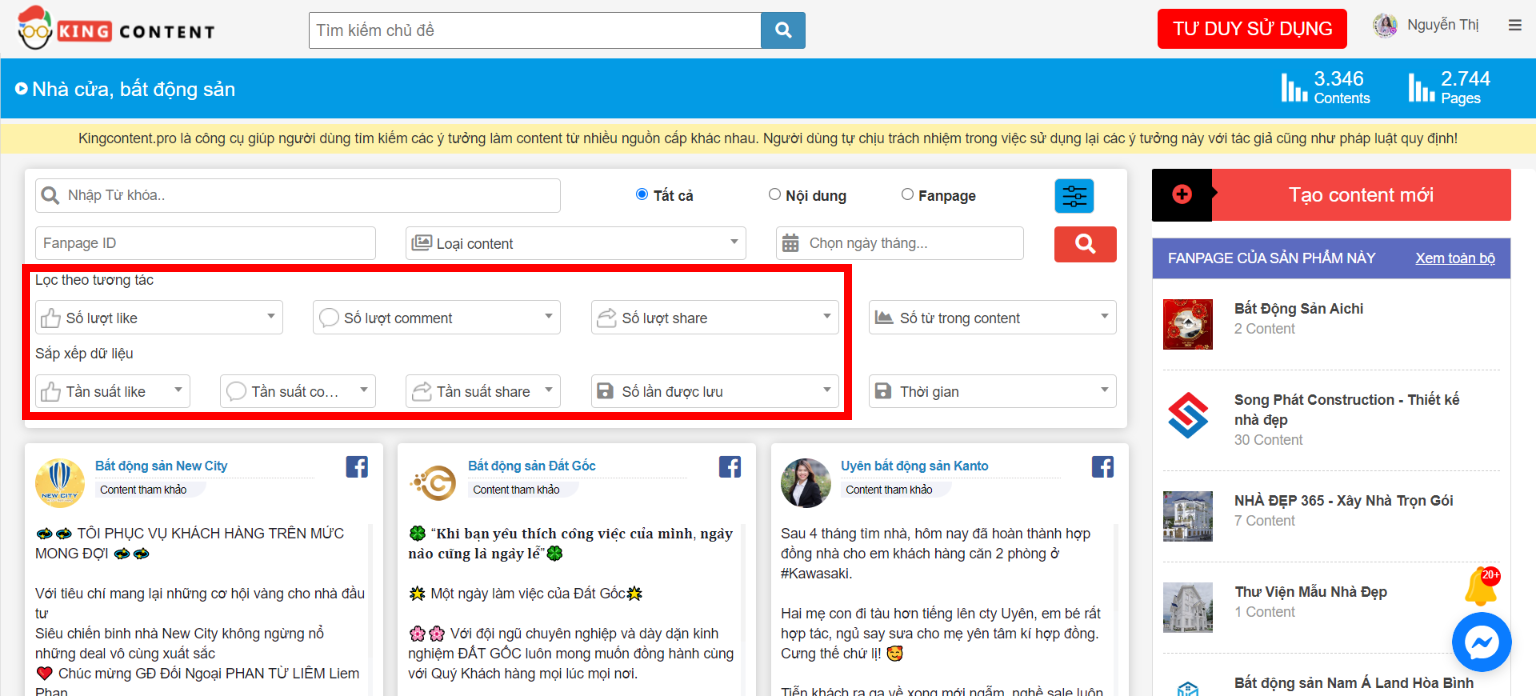
Task: Click the Nhập Từ khóa keyword field
Action: [298, 195]
